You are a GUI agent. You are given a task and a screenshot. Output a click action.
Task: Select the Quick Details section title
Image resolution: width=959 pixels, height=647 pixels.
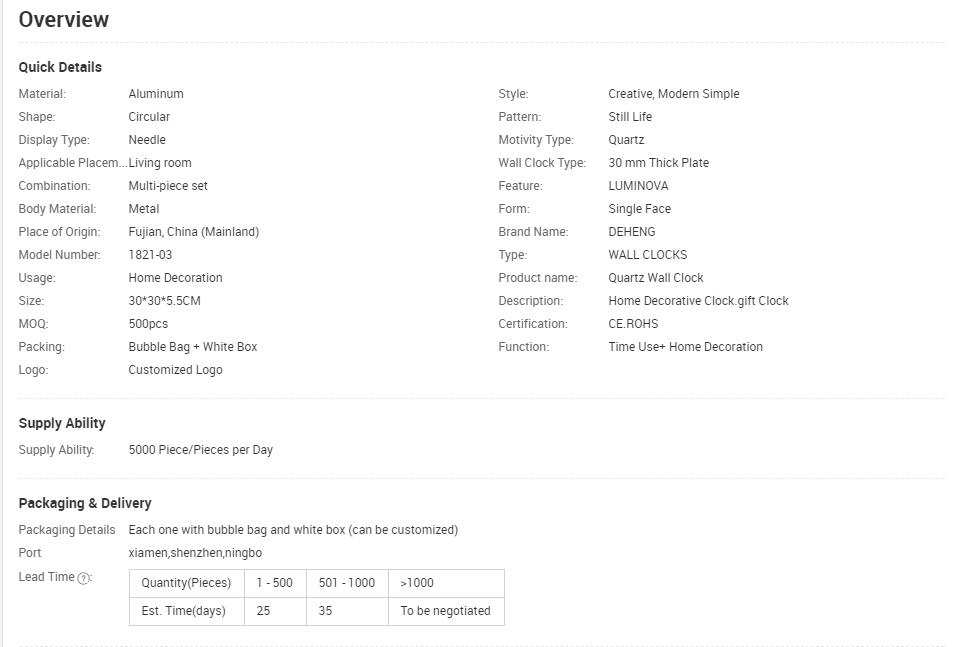tap(60, 67)
